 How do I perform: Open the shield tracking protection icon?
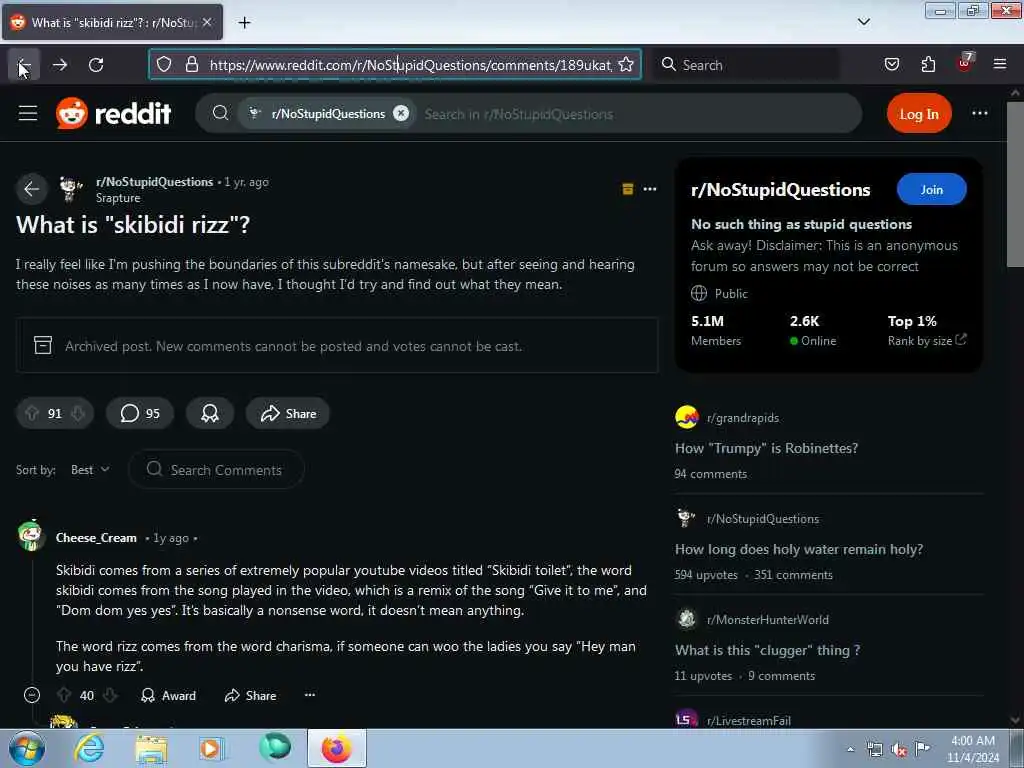coord(164,65)
